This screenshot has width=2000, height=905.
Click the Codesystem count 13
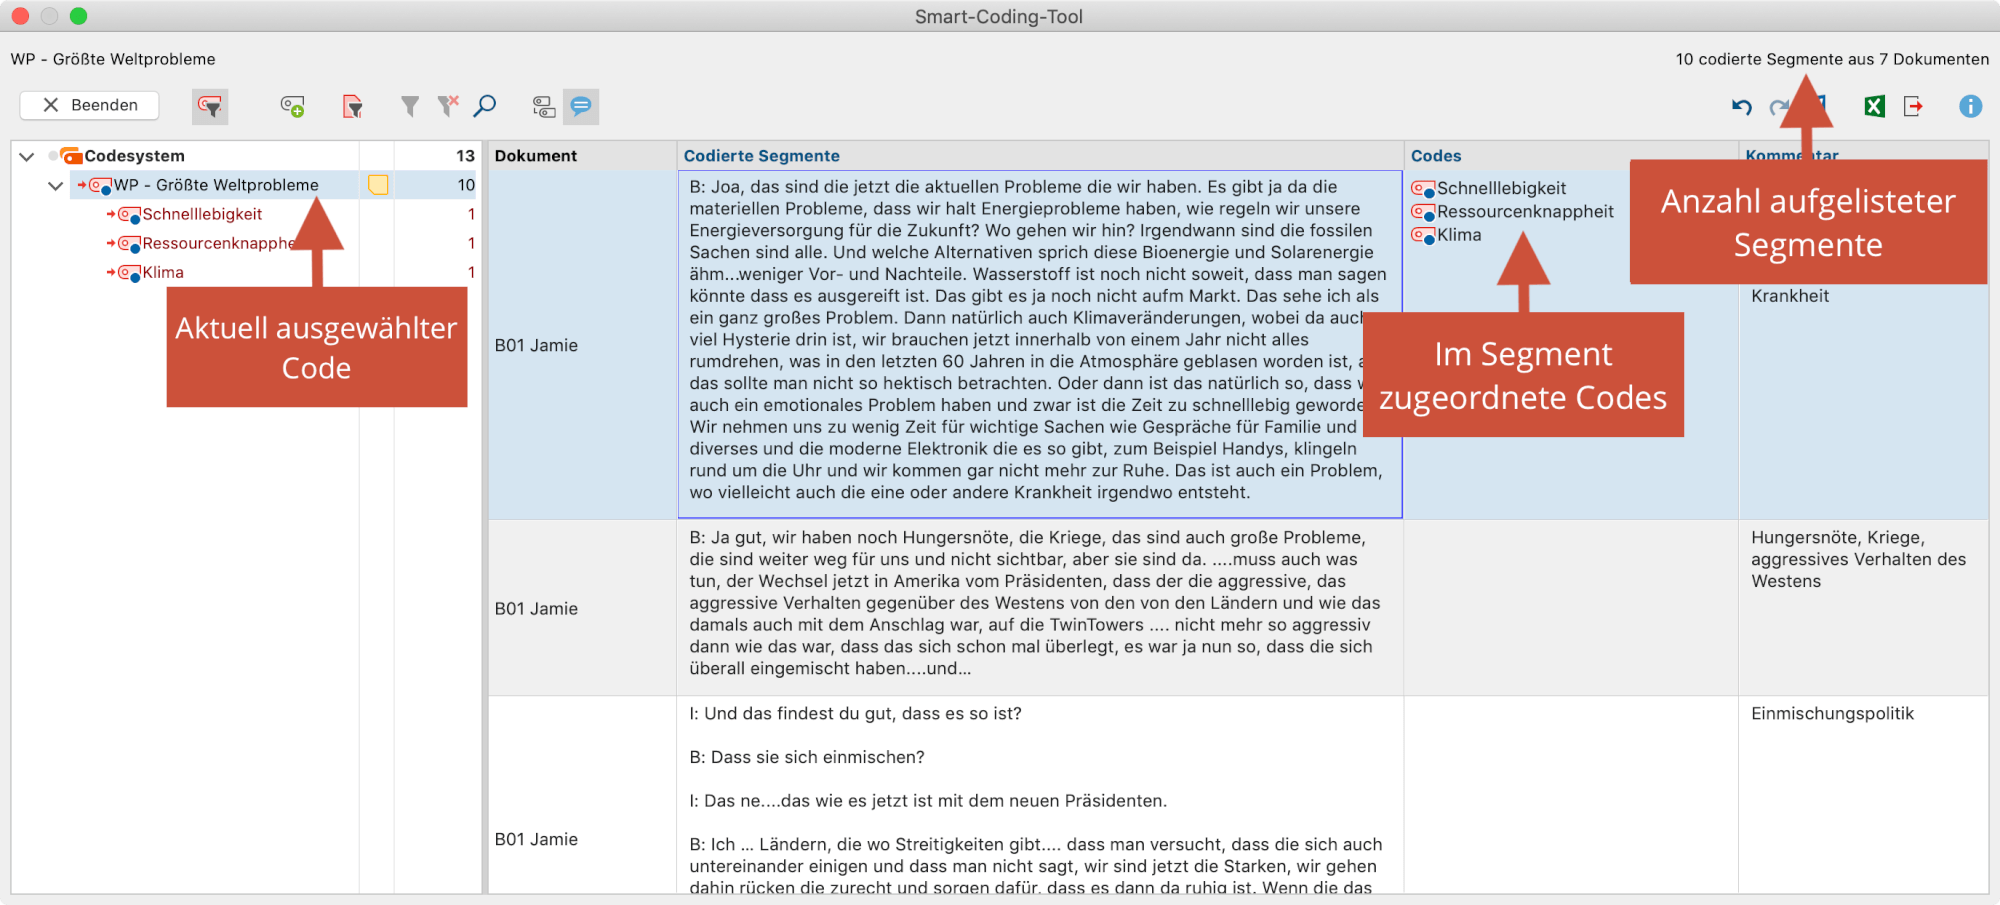(465, 156)
